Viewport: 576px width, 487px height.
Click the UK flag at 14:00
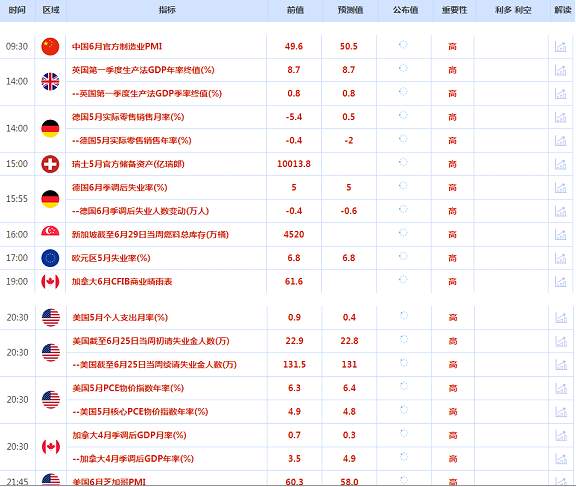pos(50,82)
